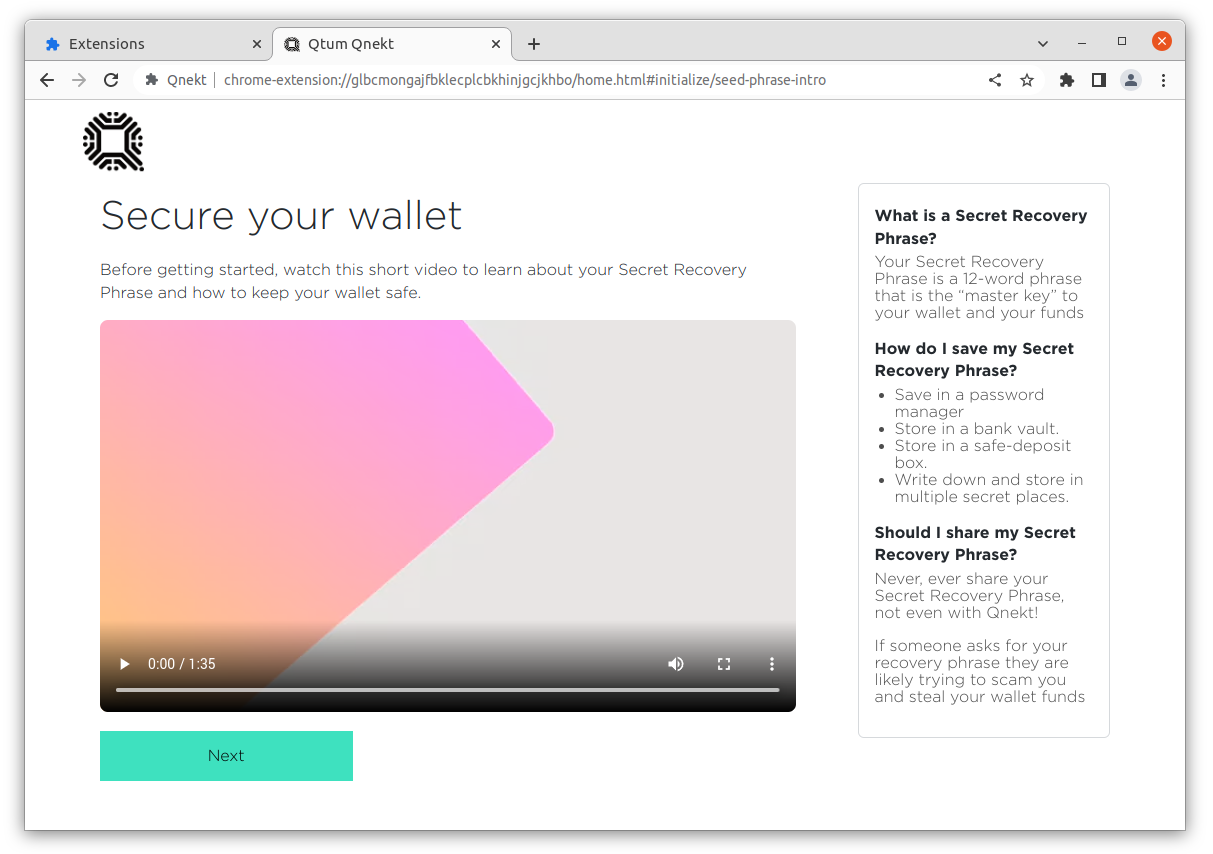Open the tab search dropdown

point(1043,44)
